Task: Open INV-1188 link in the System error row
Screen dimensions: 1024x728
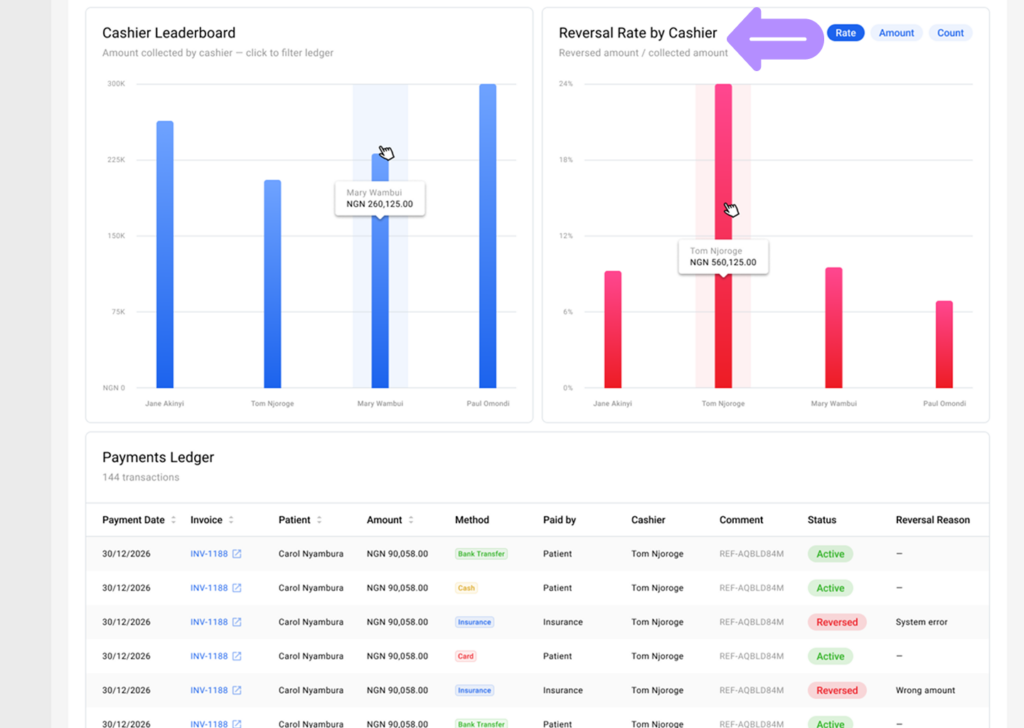Action: tap(209, 622)
